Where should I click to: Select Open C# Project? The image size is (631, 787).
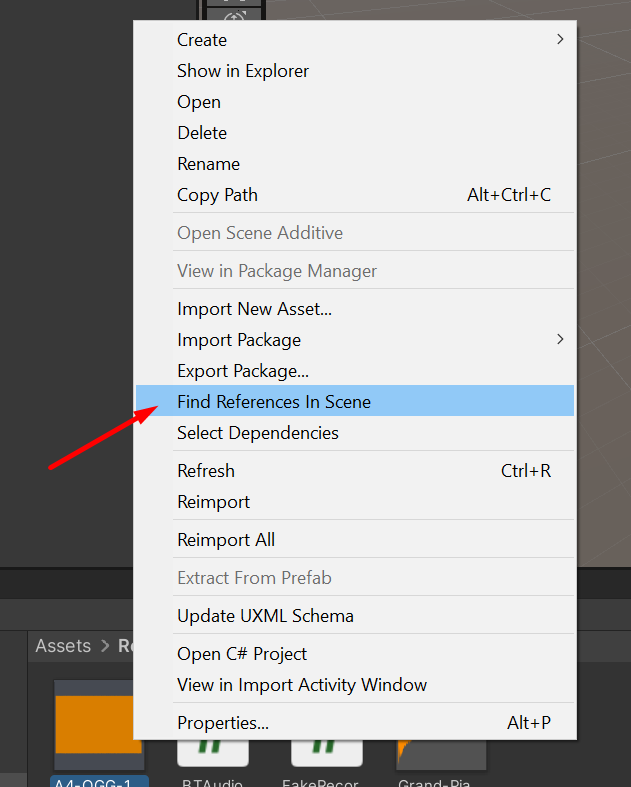[242, 654]
